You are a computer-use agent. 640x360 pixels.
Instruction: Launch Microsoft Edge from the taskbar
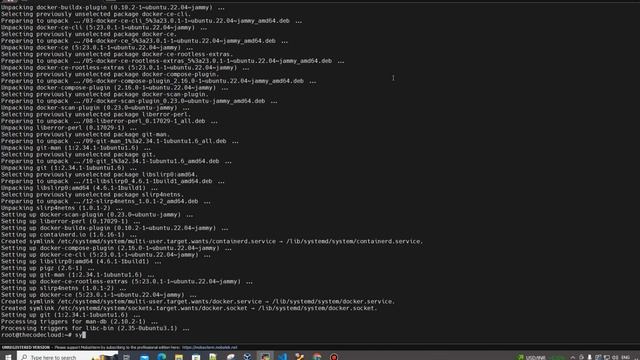pyautogui.click(x=162, y=357)
